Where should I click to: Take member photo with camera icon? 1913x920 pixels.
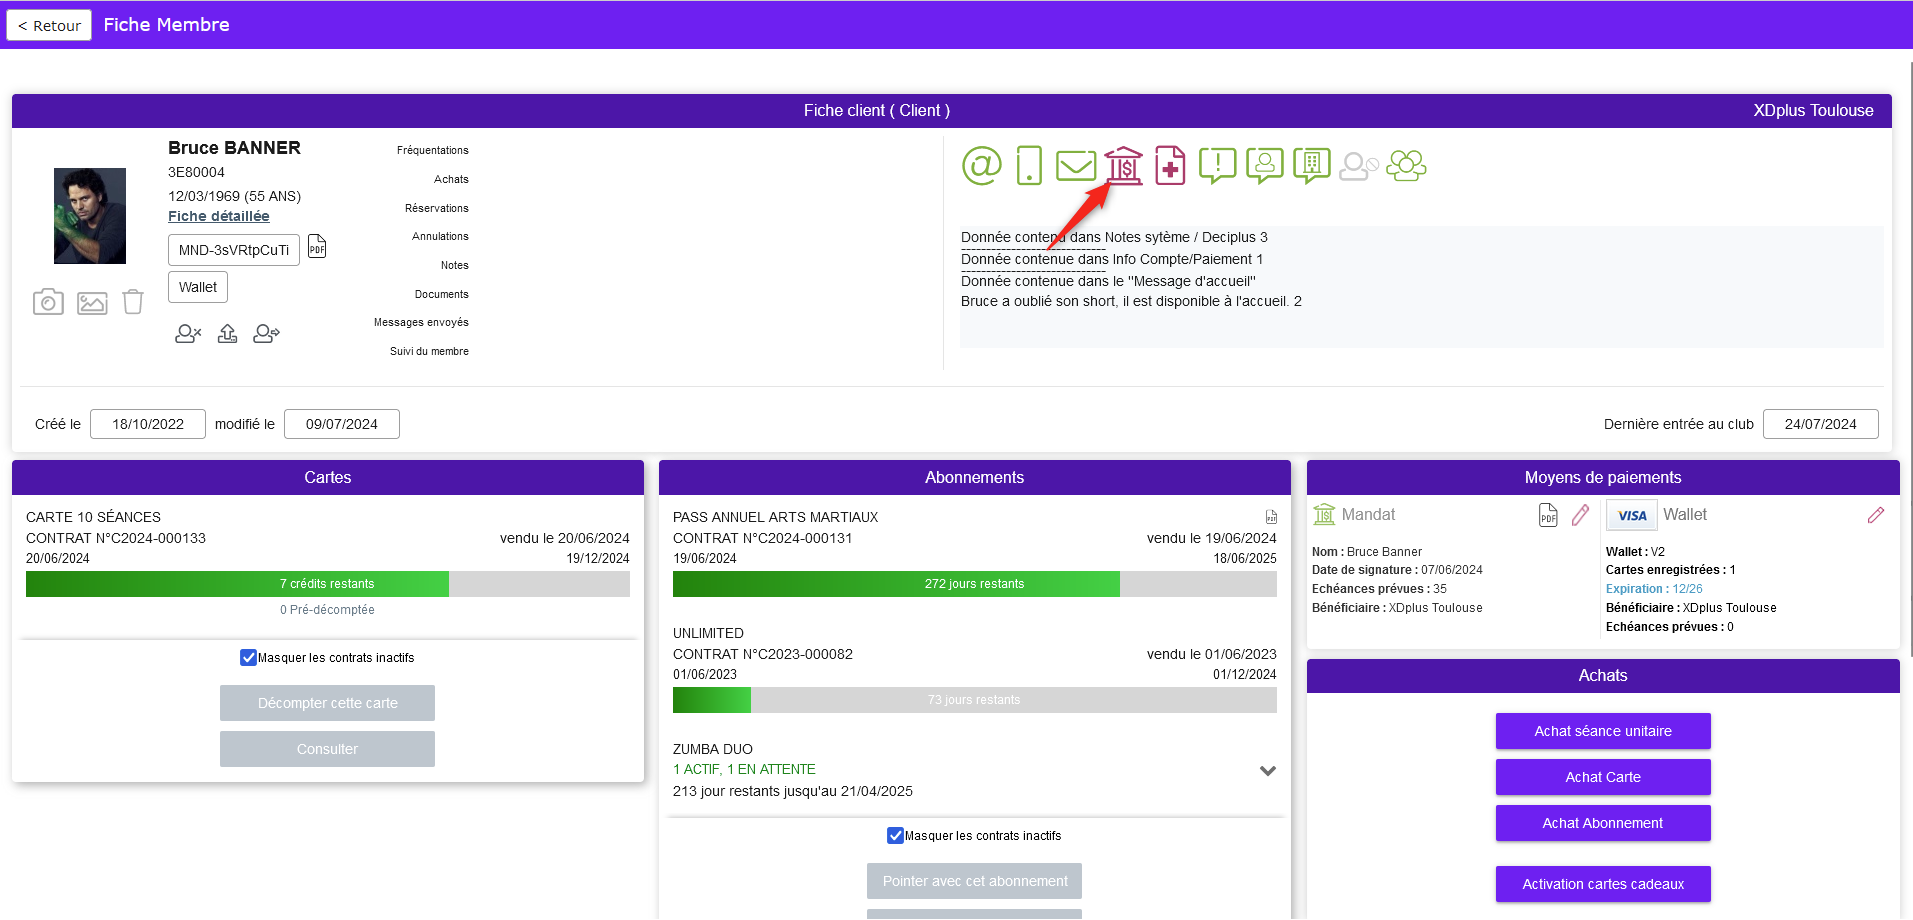tap(48, 302)
